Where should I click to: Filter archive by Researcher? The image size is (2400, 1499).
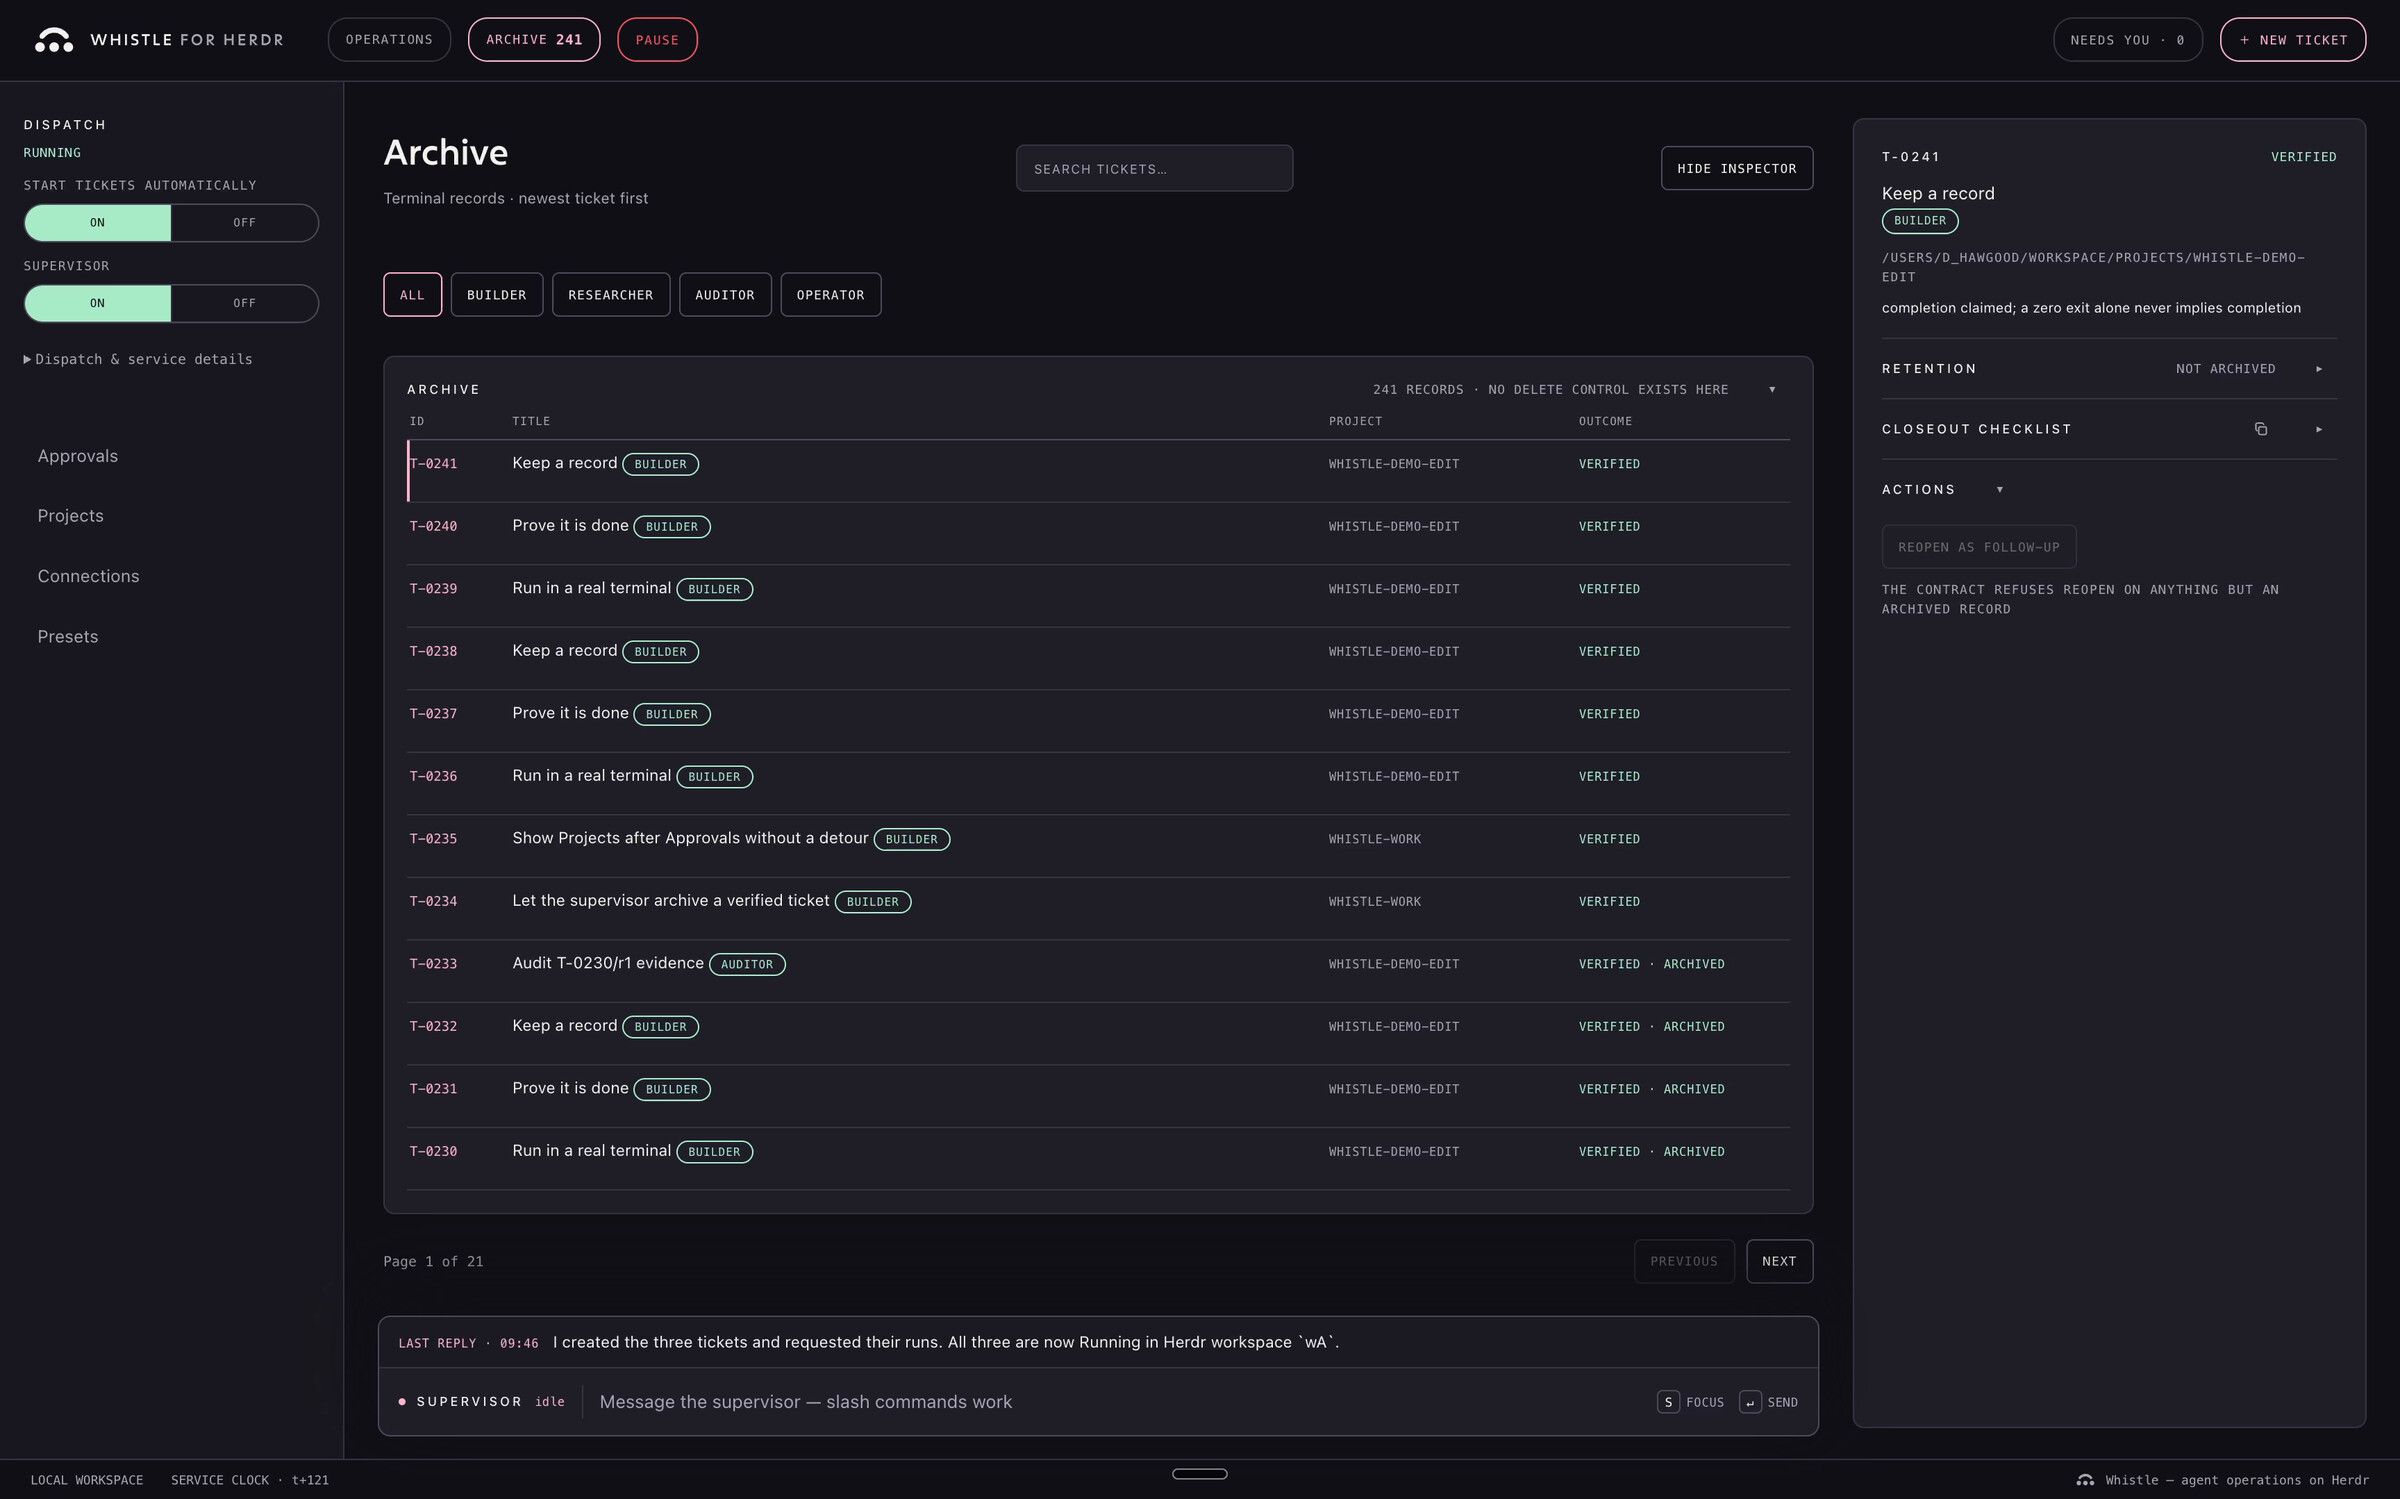coord(610,295)
